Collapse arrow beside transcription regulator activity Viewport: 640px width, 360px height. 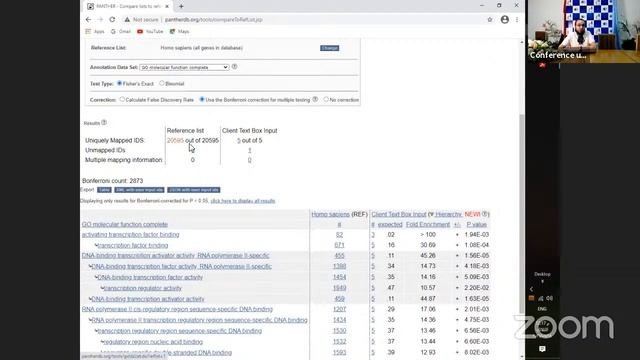(x=102, y=288)
